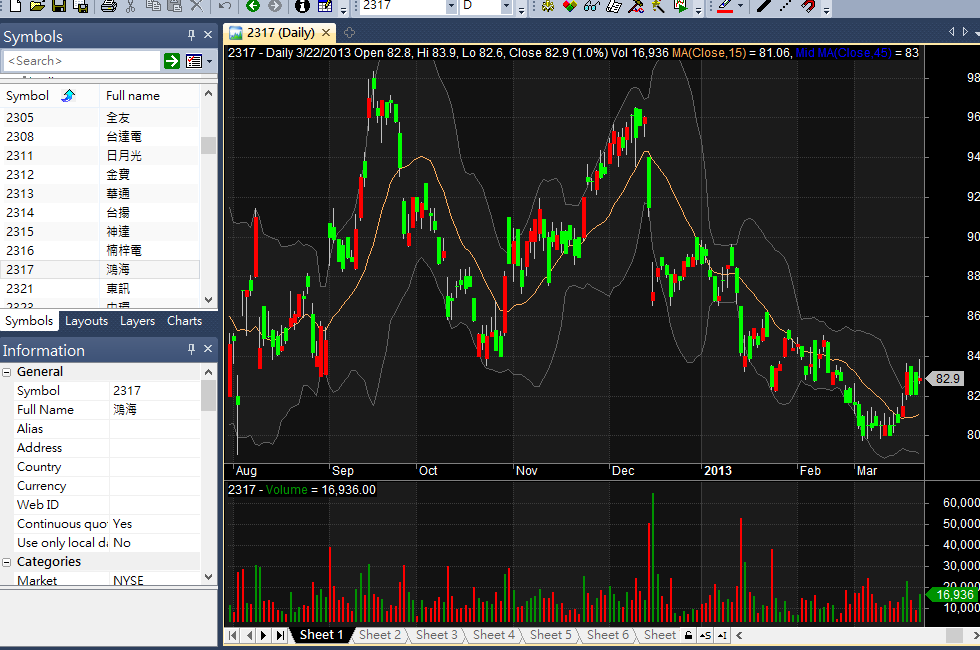Click the Full name column header
The width and height of the screenshot is (980, 650).
149,96
